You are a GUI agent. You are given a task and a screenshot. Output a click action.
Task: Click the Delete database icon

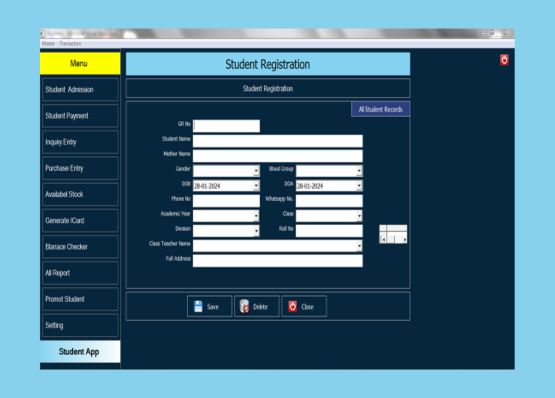[244, 306]
